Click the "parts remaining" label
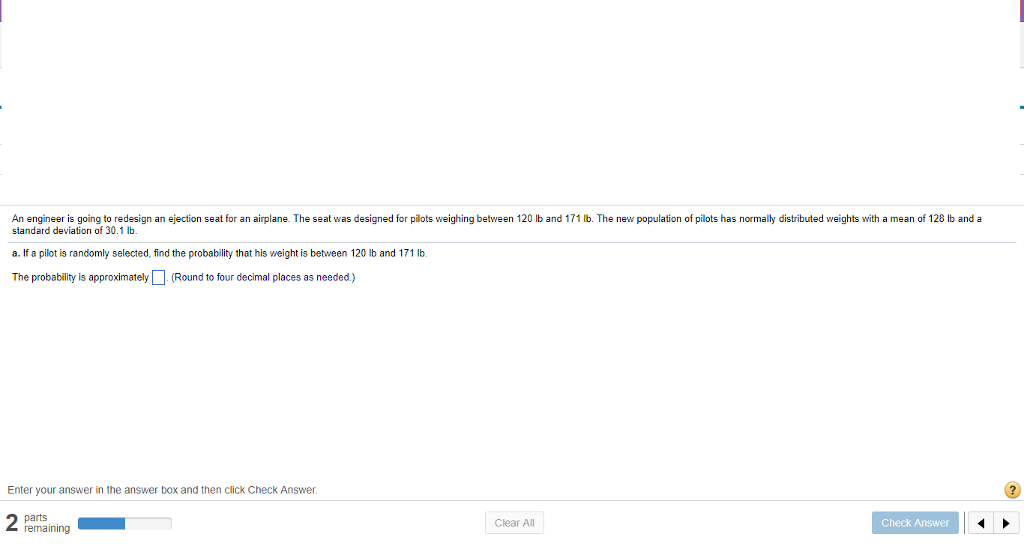 46,523
